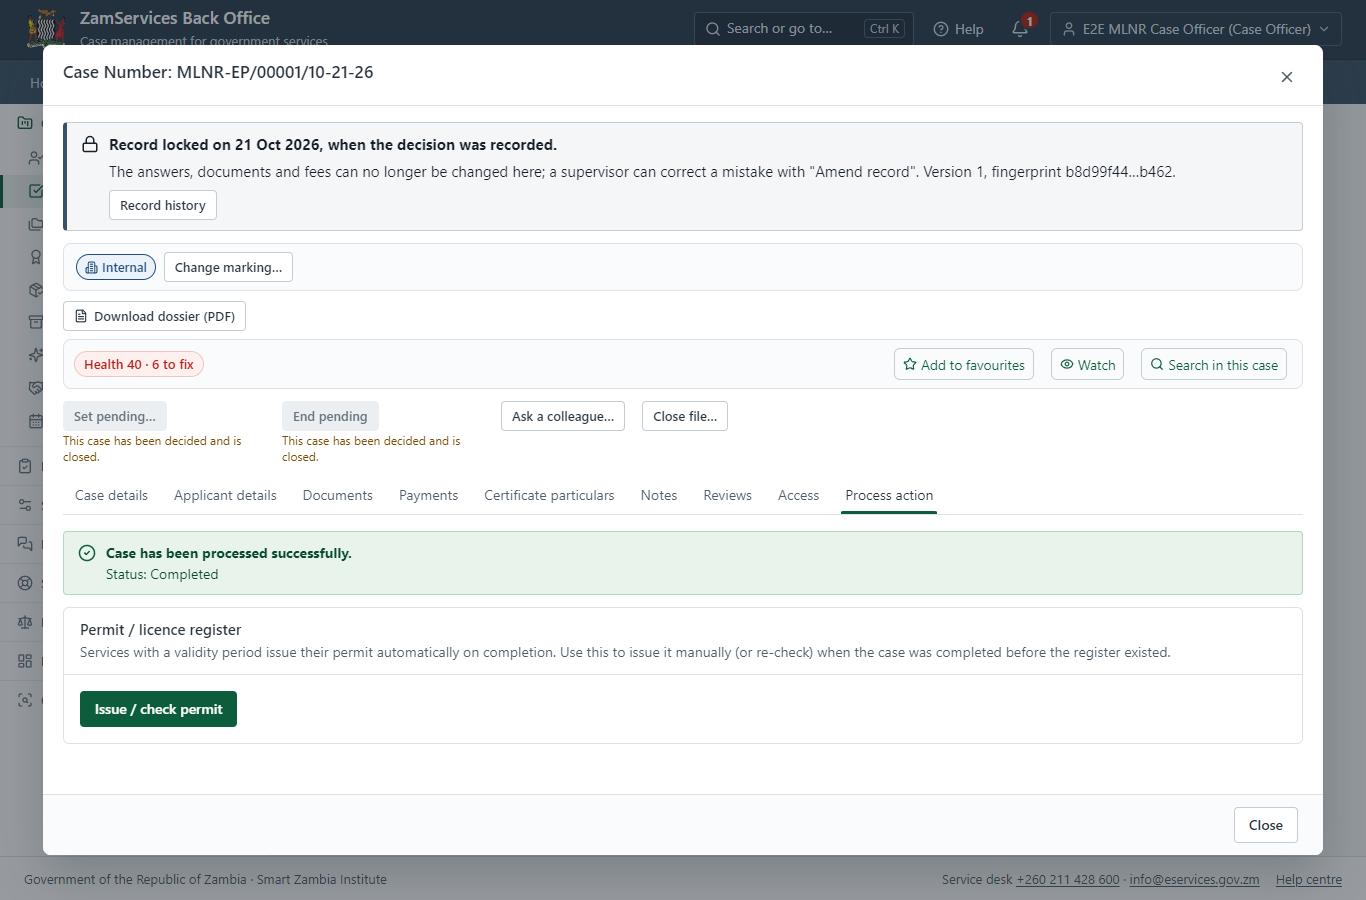Click the chart panel icon atop the sidebar
Viewport: 1366px width, 900px height.
pyautogui.click(x=25, y=123)
